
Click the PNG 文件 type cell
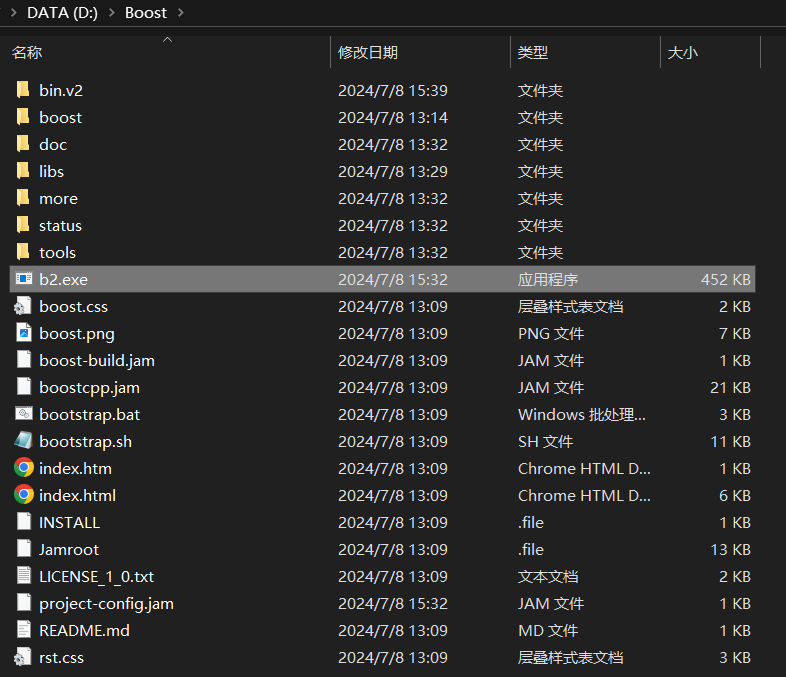550,334
